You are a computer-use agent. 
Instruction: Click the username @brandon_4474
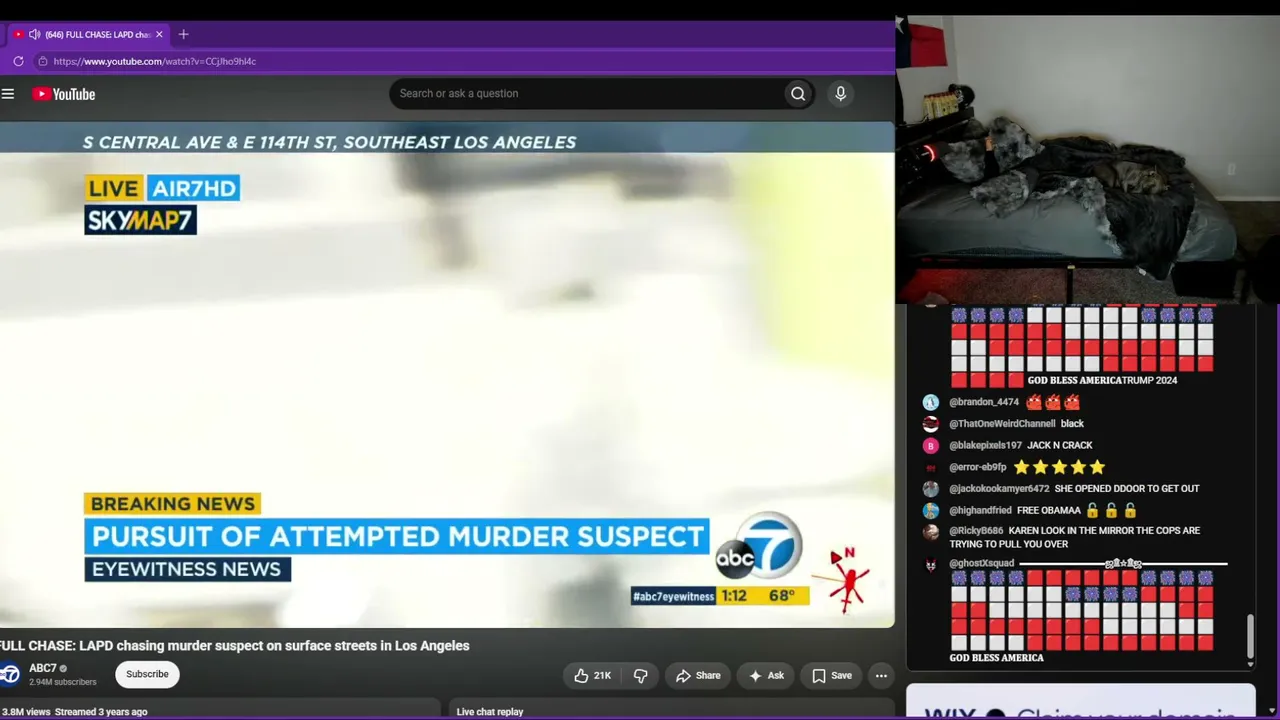(x=984, y=402)
